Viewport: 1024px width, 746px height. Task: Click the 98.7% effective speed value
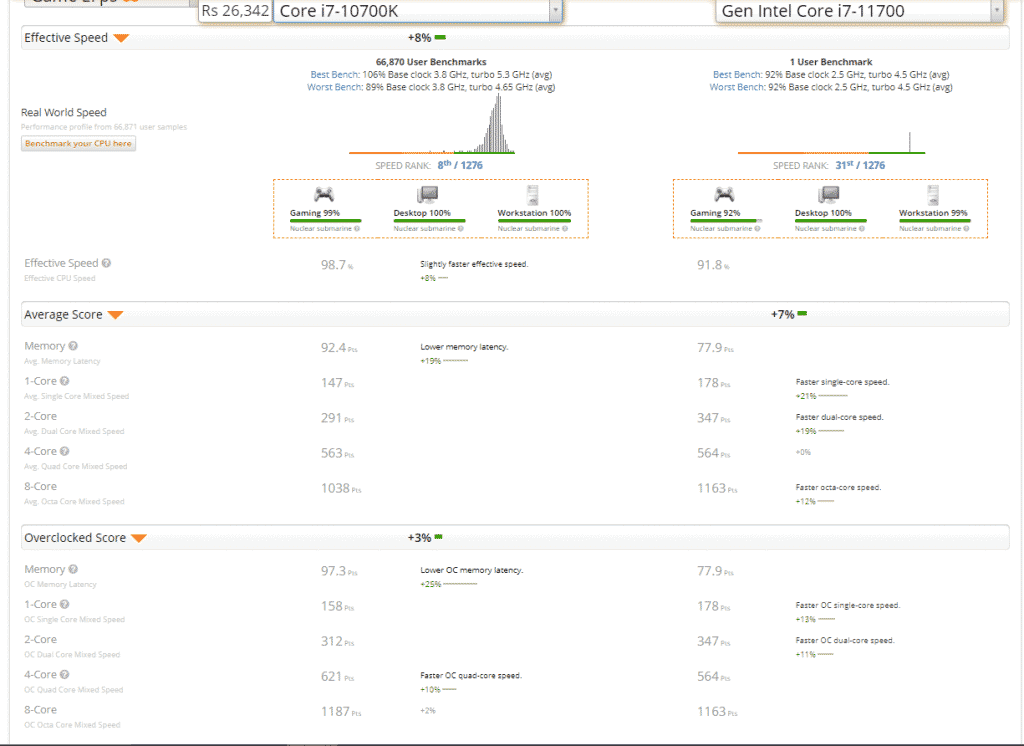[337, 265]
